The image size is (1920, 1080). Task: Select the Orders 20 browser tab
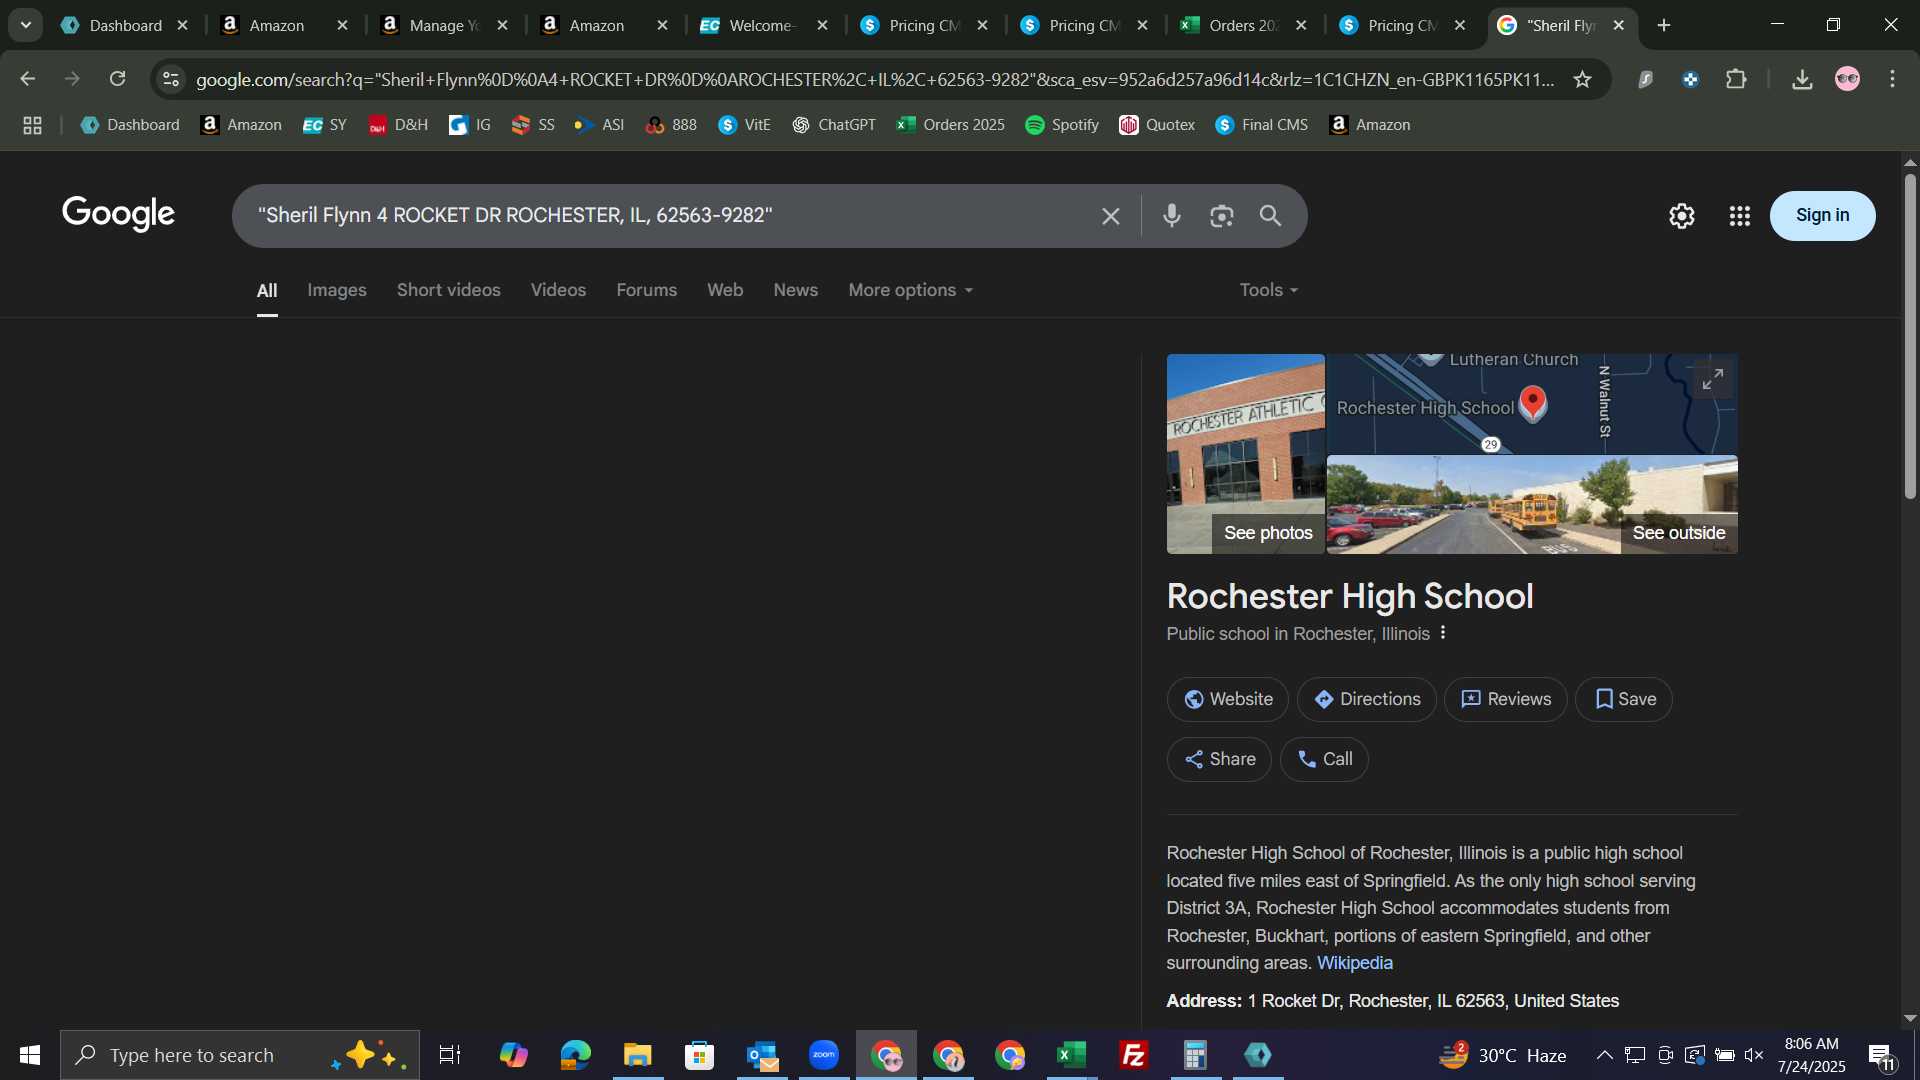pyautogui.click(x=1243, y=25)
